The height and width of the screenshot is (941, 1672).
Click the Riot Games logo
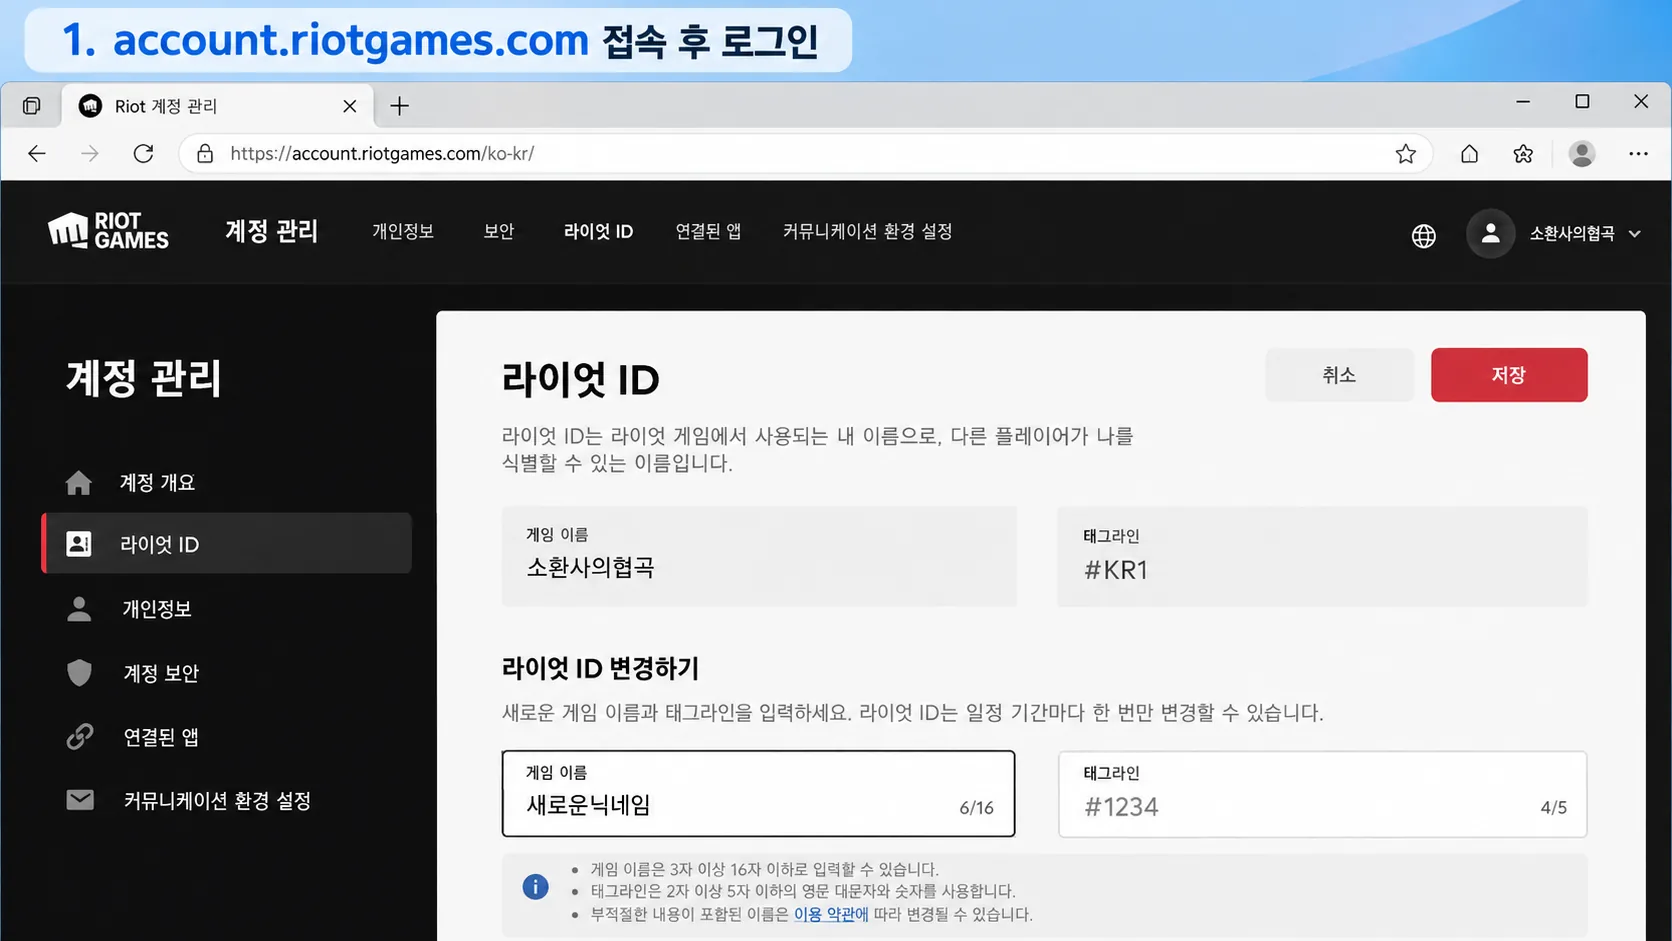point(108,231)
